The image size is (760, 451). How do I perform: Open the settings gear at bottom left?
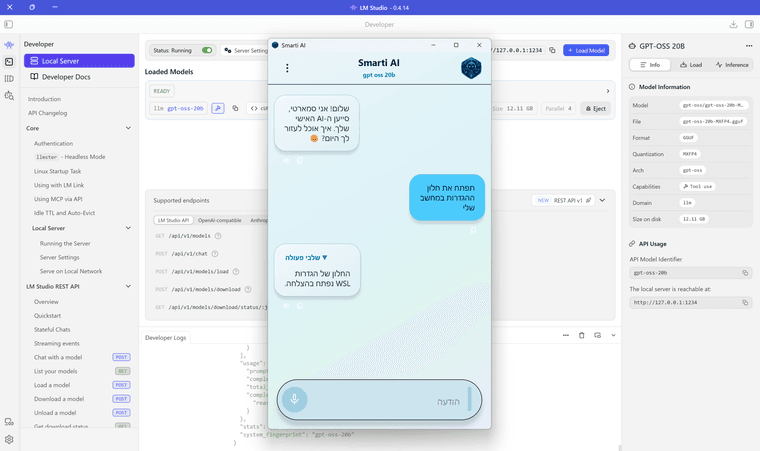pyautogui.click(x=9, y=439)
